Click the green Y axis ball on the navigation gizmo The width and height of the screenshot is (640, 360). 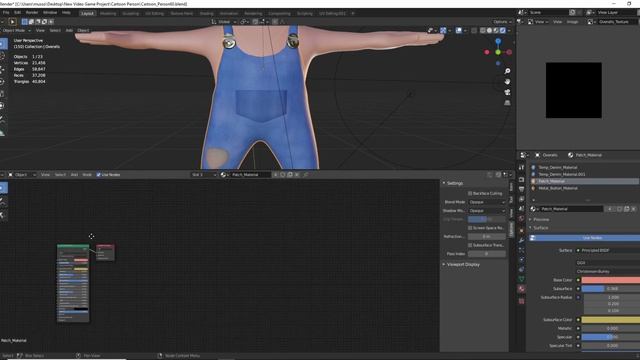[x=498, y=52]
